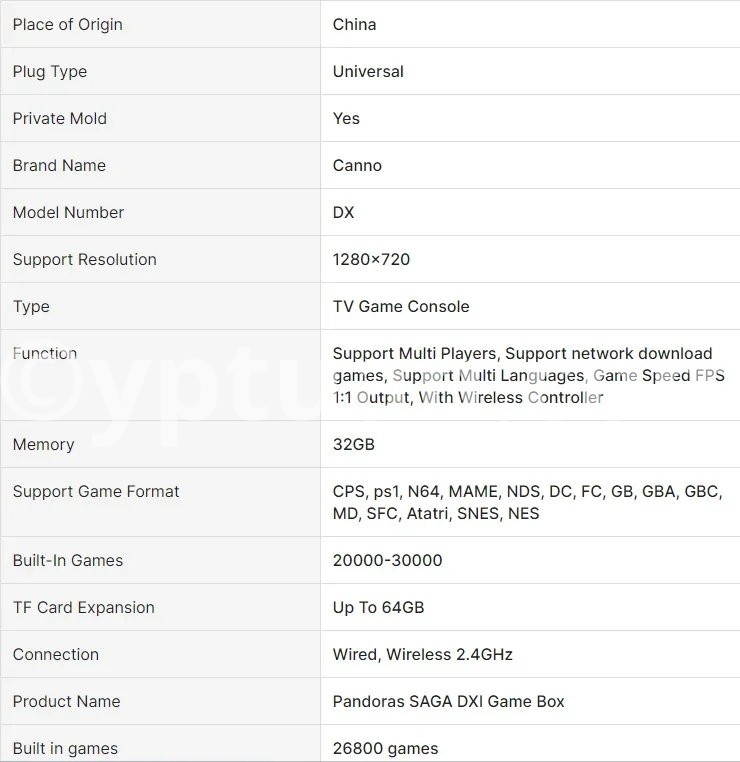Select the "TV Game Console" type value
The width and height of the screenshot is (740, 762).
(x=400, y=306)
